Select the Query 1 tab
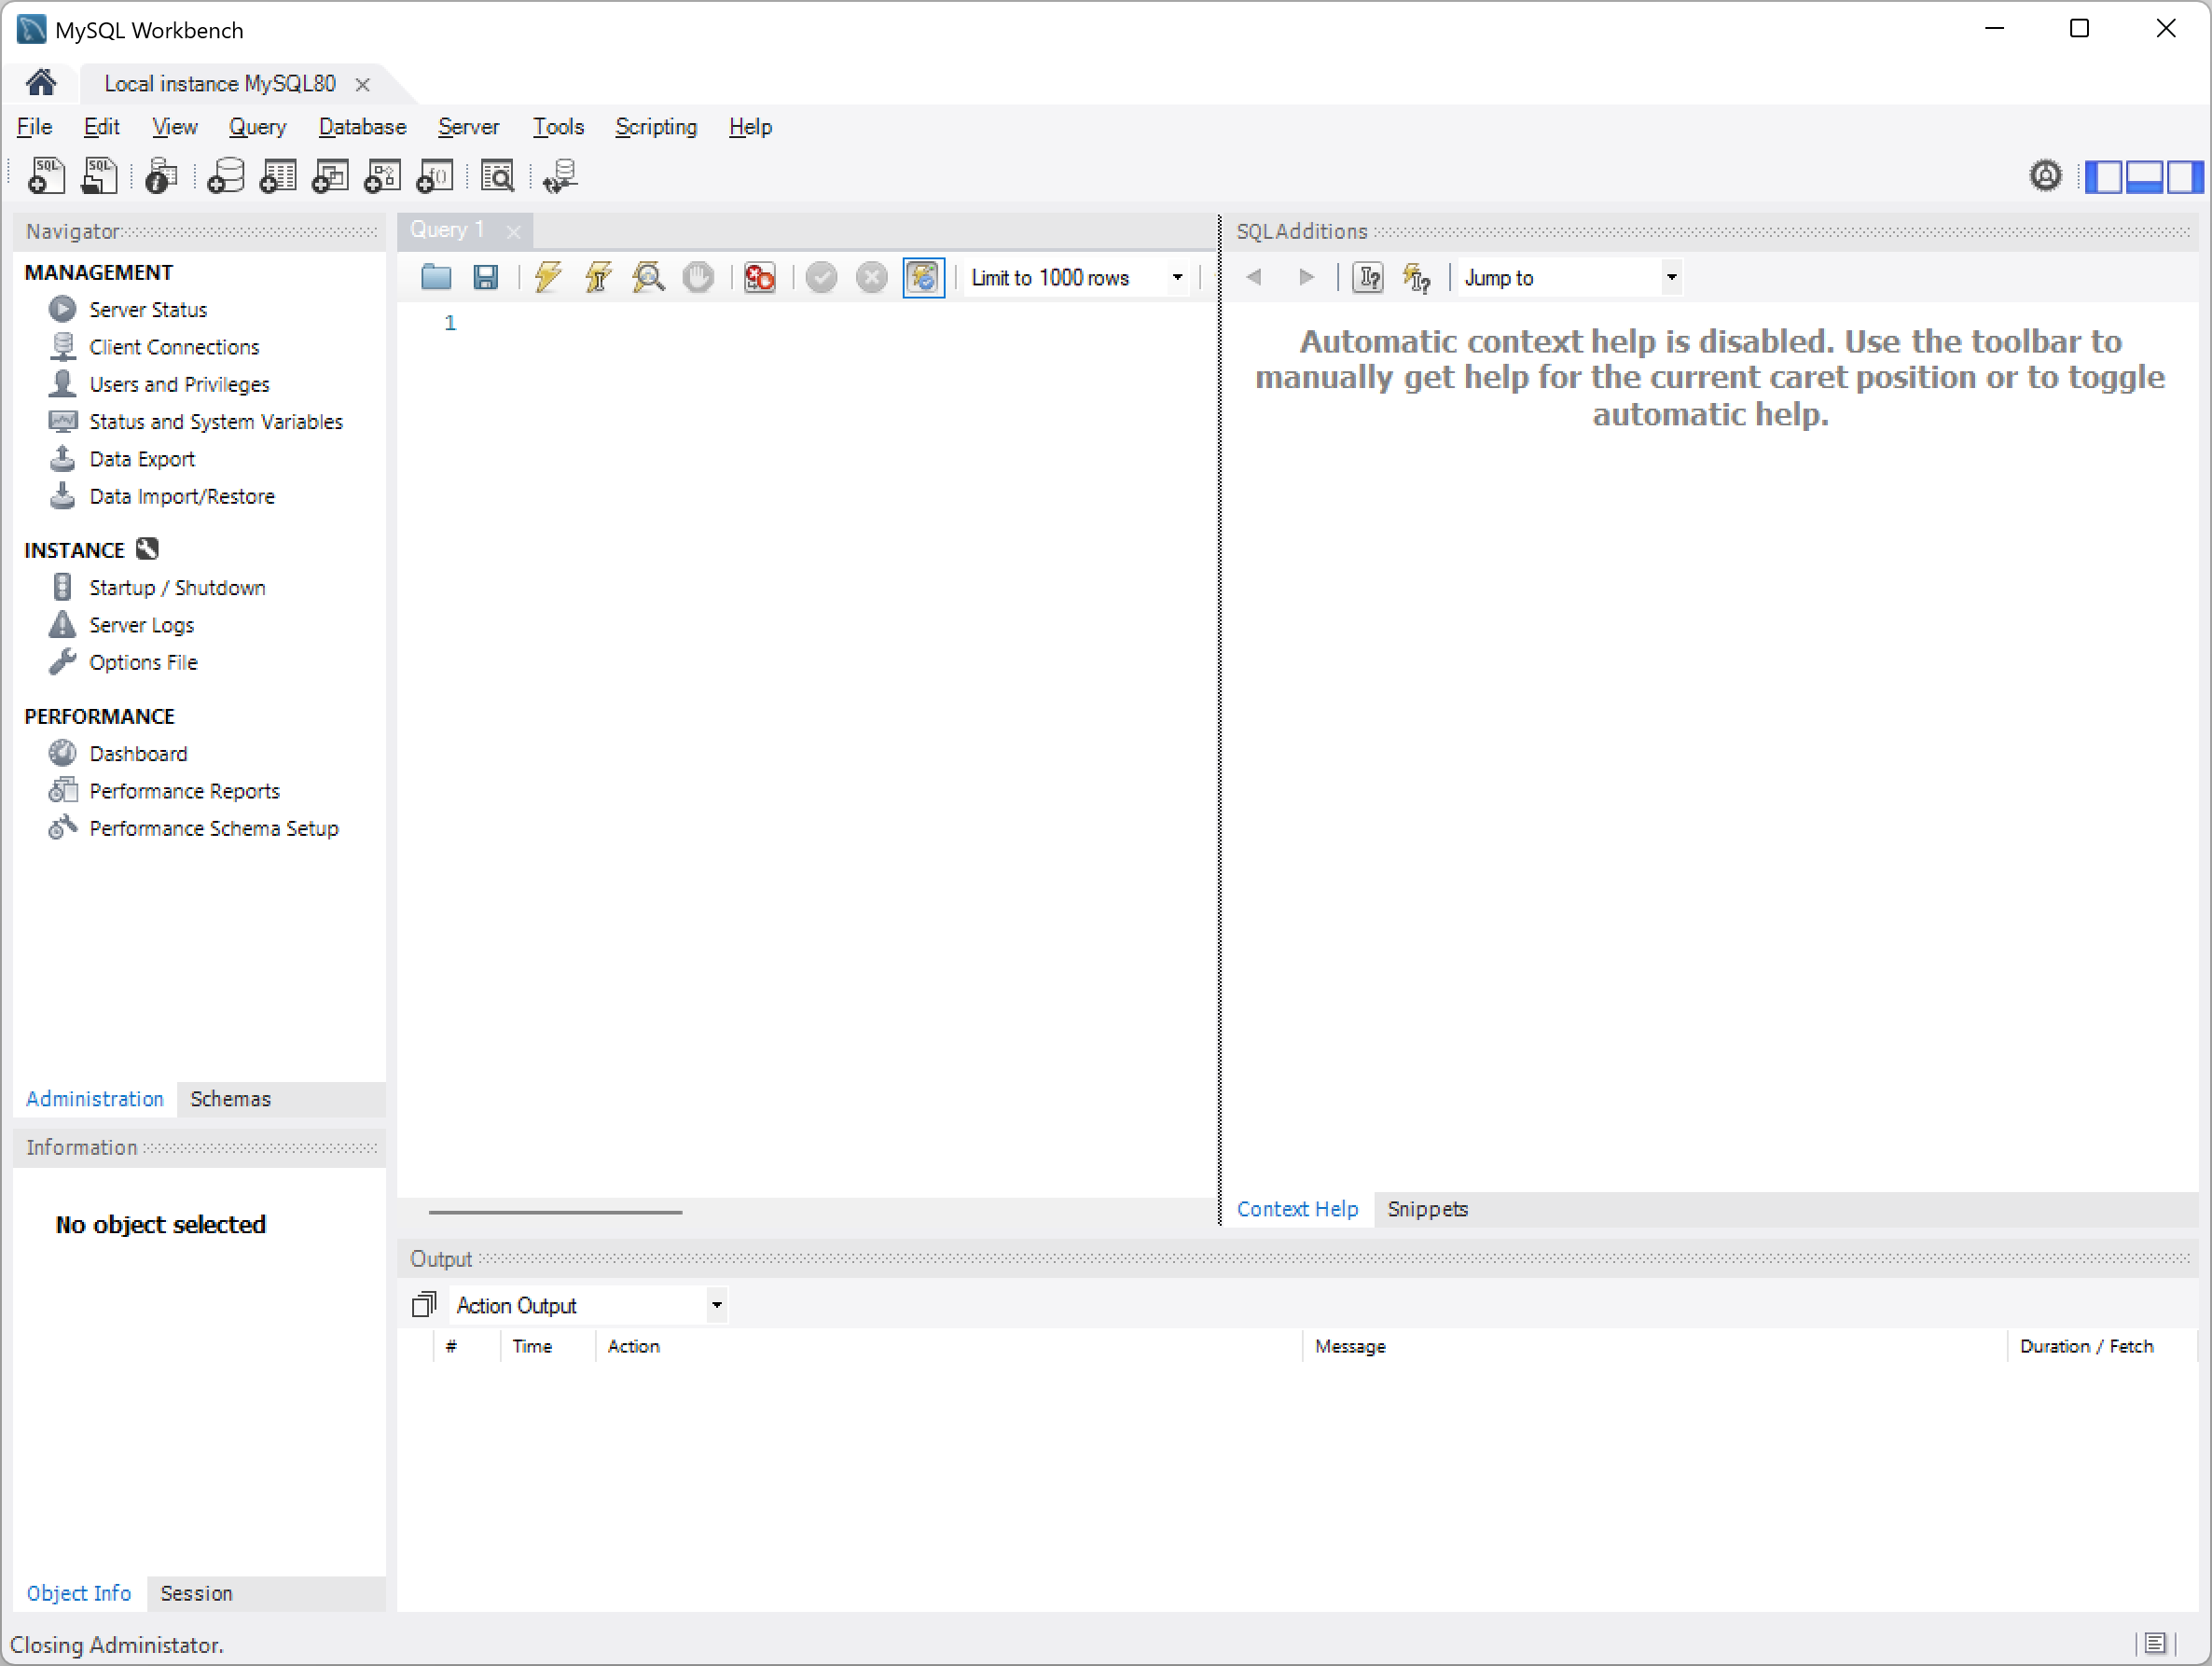Screen dimensions: 2212x1666 click(447, 229)
